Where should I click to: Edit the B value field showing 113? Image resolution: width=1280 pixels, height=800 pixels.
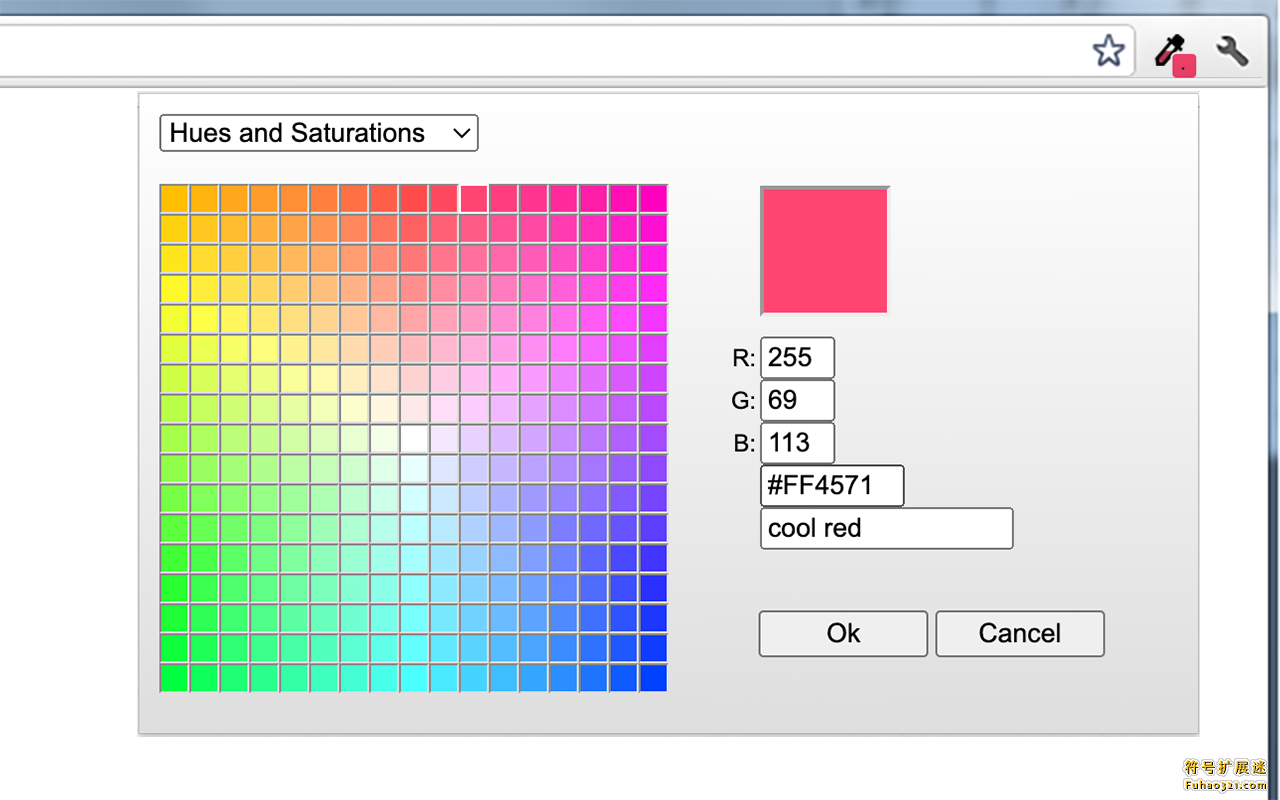[797, 443]
